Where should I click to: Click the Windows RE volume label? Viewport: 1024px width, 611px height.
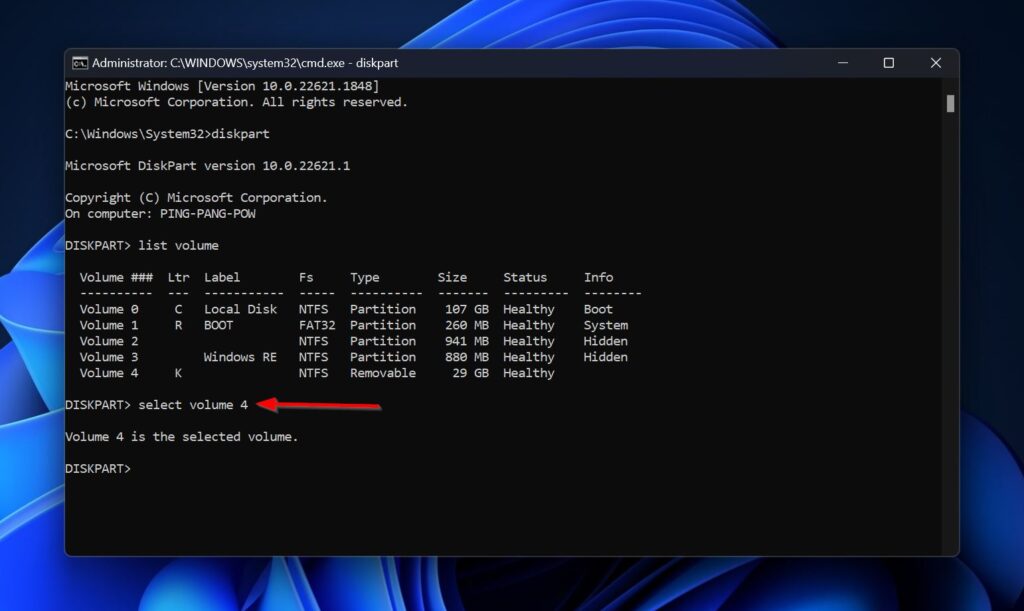tap(240, 357)
